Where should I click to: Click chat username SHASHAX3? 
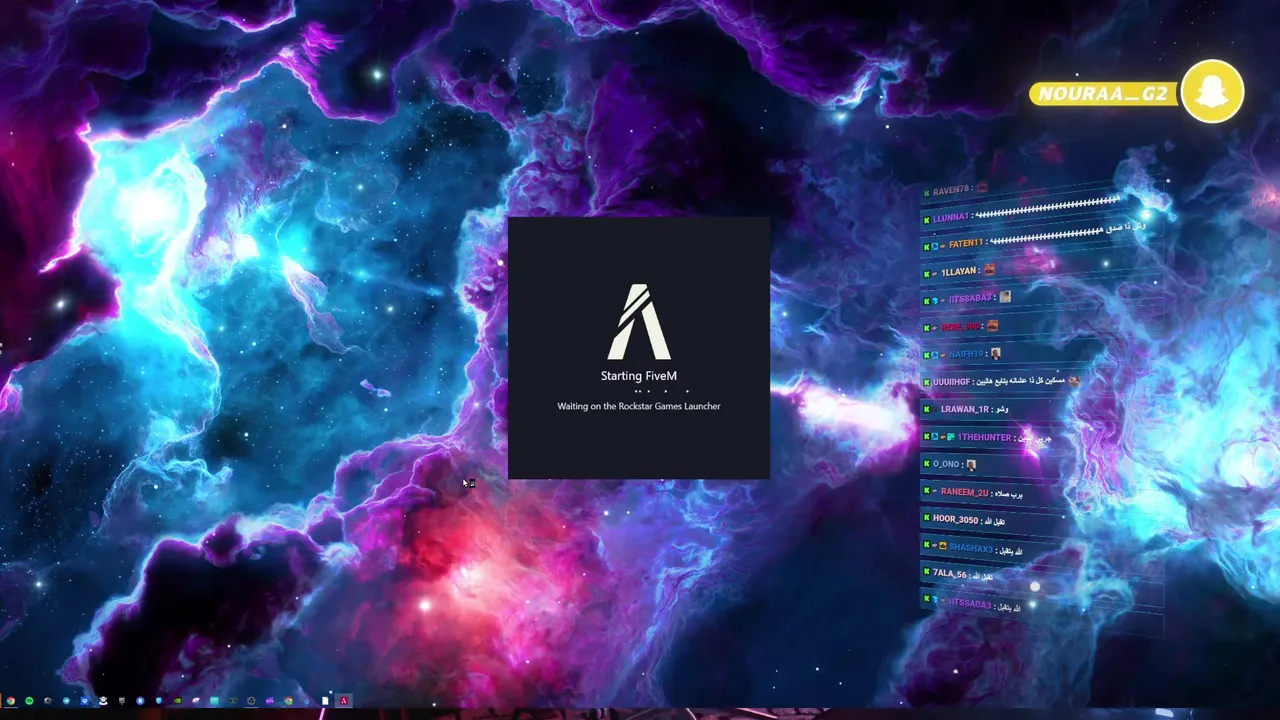pyautogui.click(x=971, y=548)
